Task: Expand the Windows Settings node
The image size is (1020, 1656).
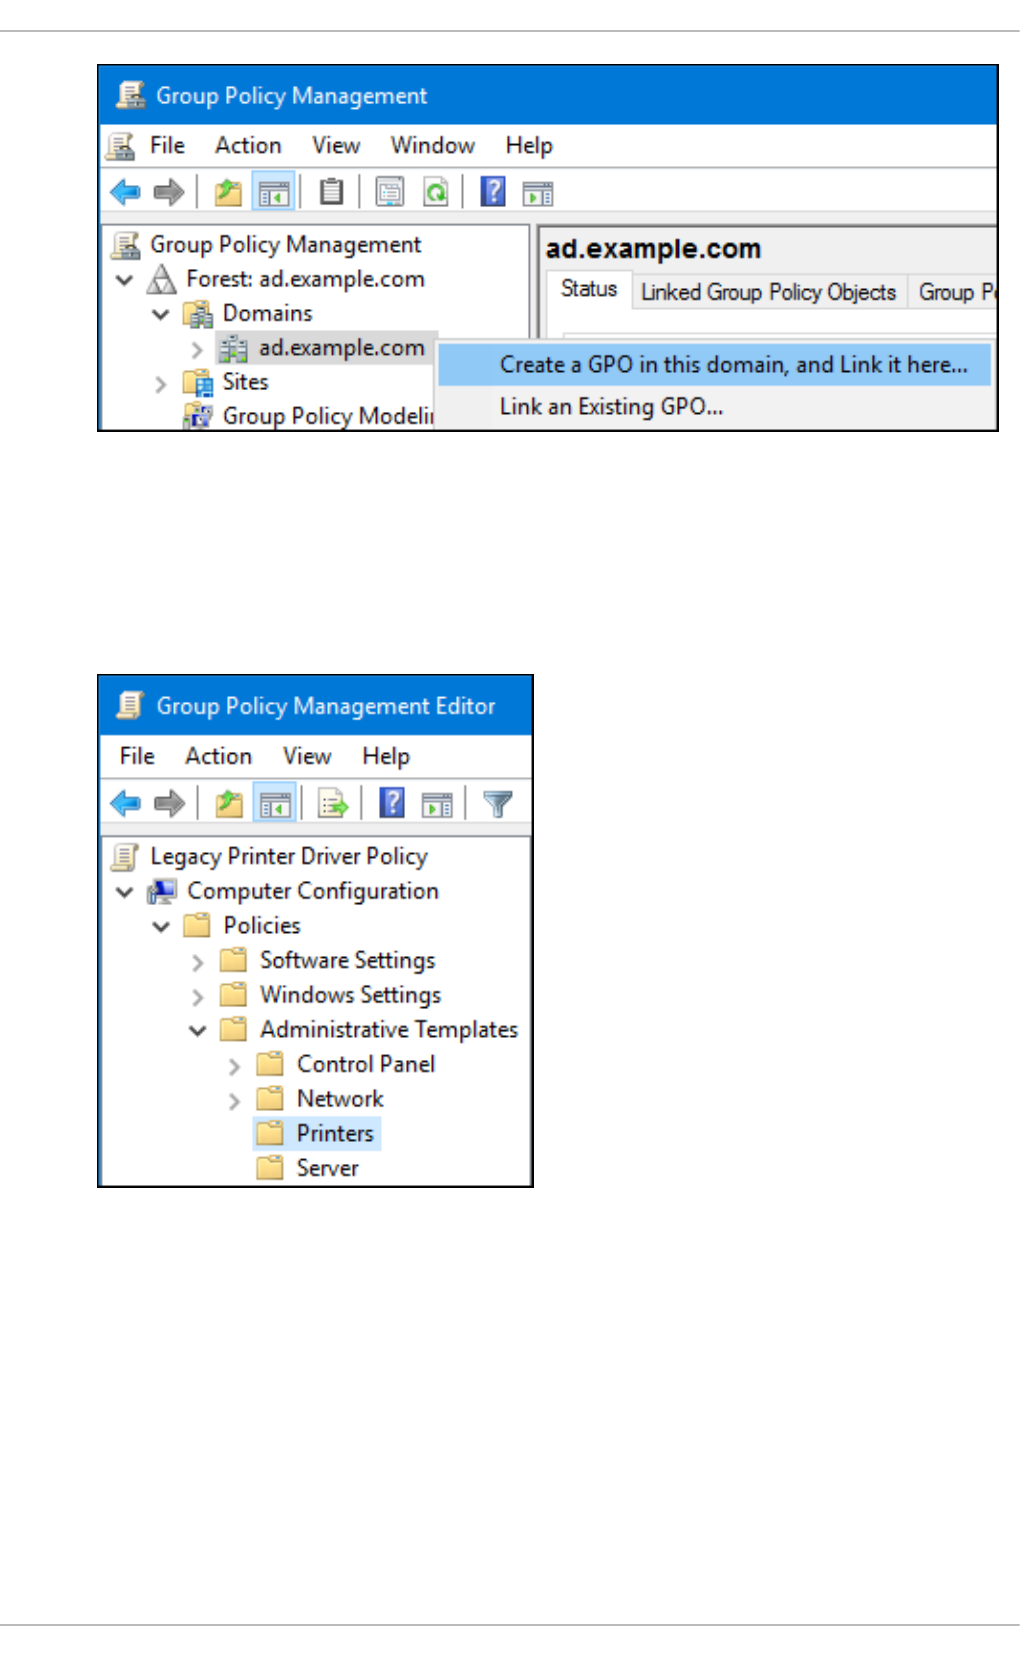Action: point(198,996)
